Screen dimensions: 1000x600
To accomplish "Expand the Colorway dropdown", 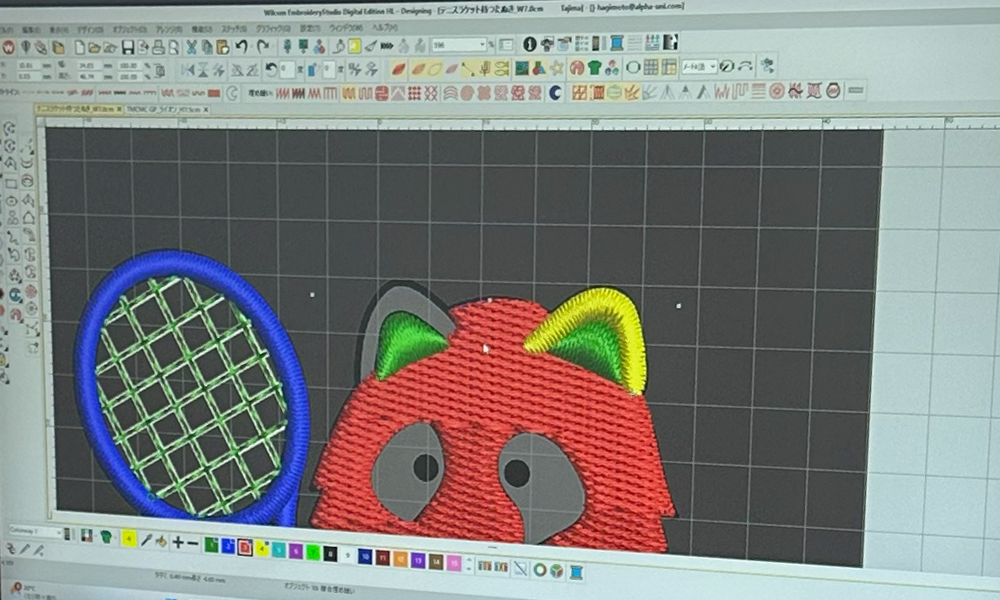I will (58, 532).
